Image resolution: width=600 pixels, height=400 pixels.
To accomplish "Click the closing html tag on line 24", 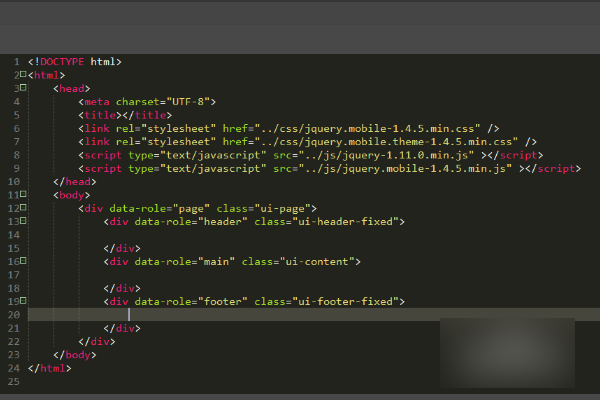I will (50, 368).
